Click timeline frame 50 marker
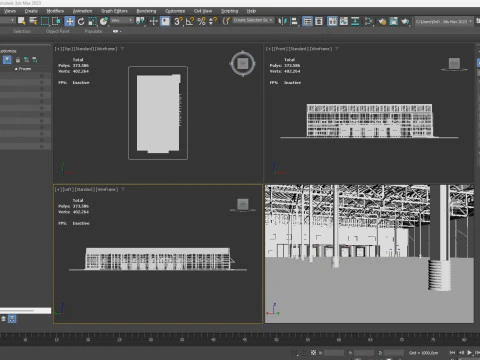This screenshot has width=480, height=360. tap(276, 340)
